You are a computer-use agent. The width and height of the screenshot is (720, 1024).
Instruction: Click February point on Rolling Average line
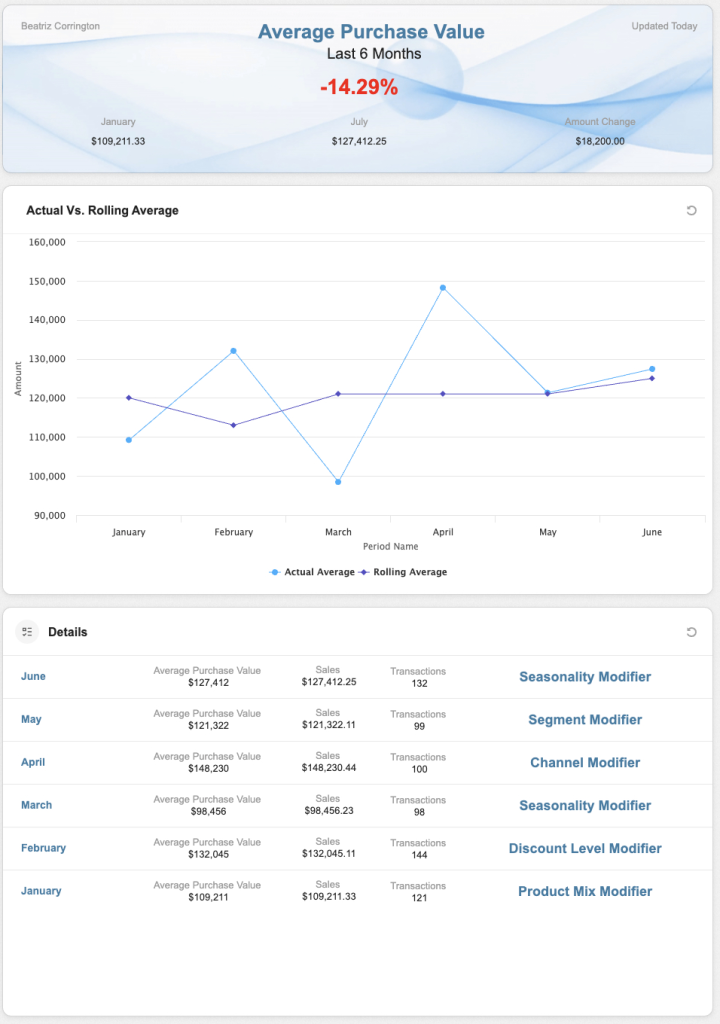point(233,425)
